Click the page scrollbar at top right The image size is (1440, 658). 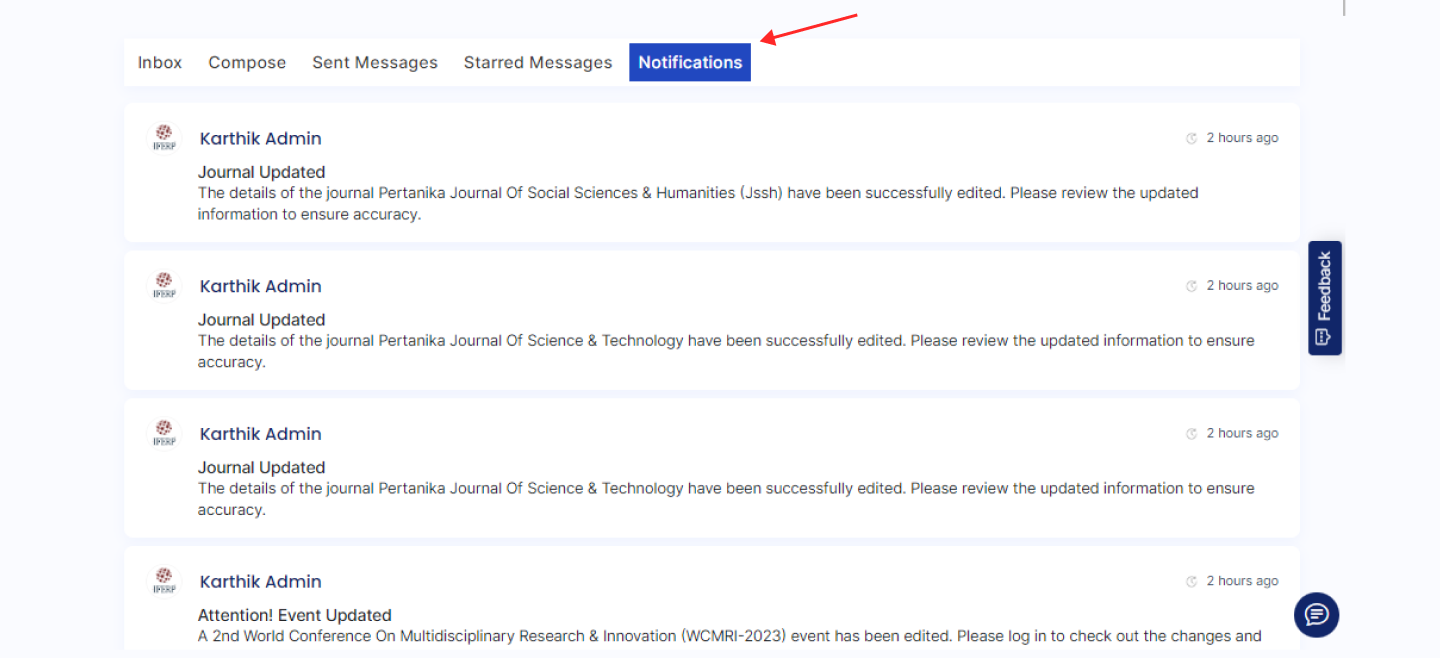pos(1344,8)
